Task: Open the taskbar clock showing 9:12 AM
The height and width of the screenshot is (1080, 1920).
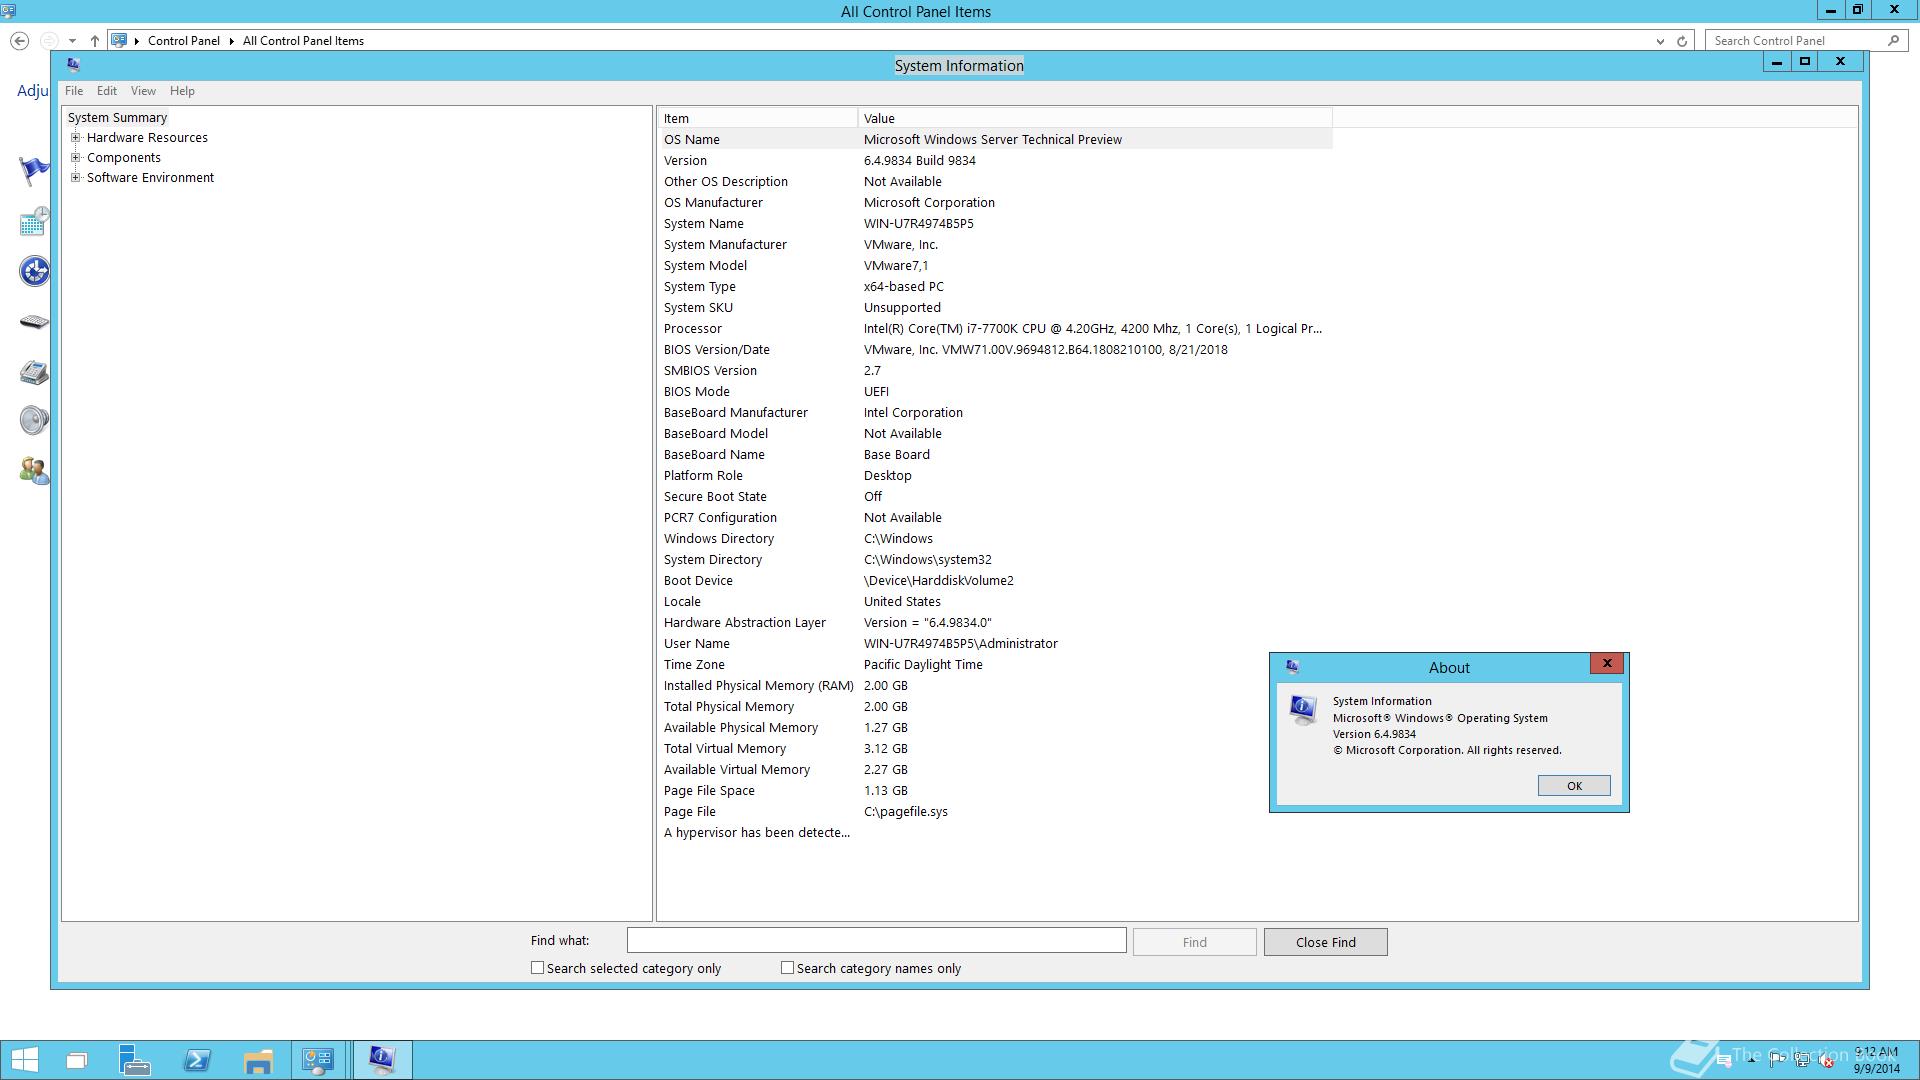Action: 1876,1060
